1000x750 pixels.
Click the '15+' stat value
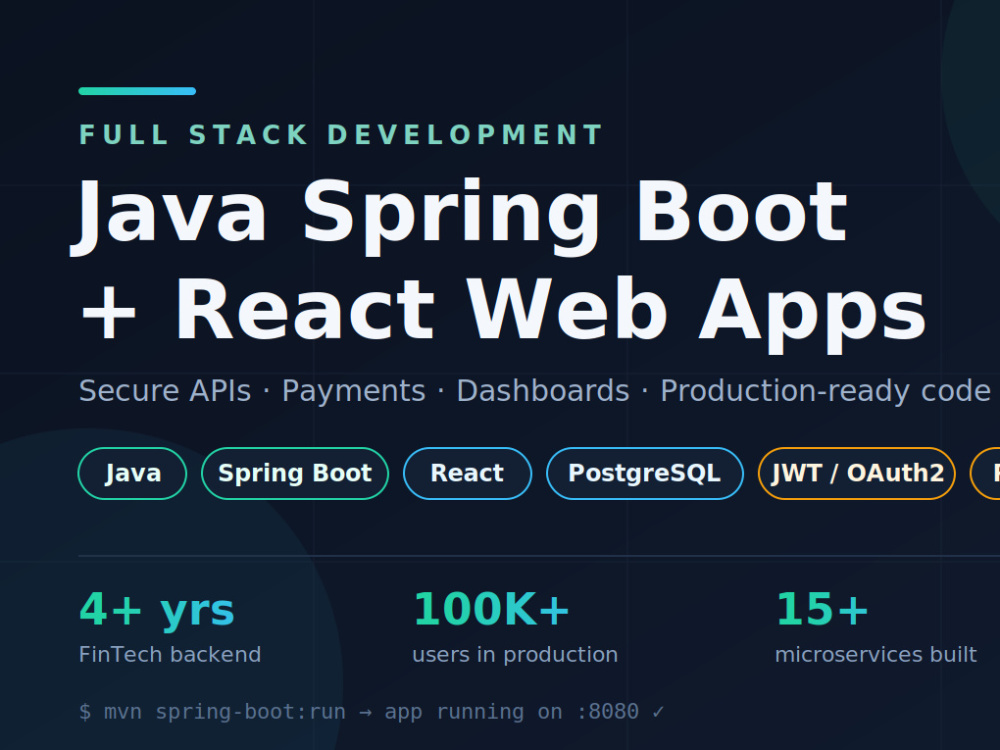pyautogui.click(x=821, y=609)
